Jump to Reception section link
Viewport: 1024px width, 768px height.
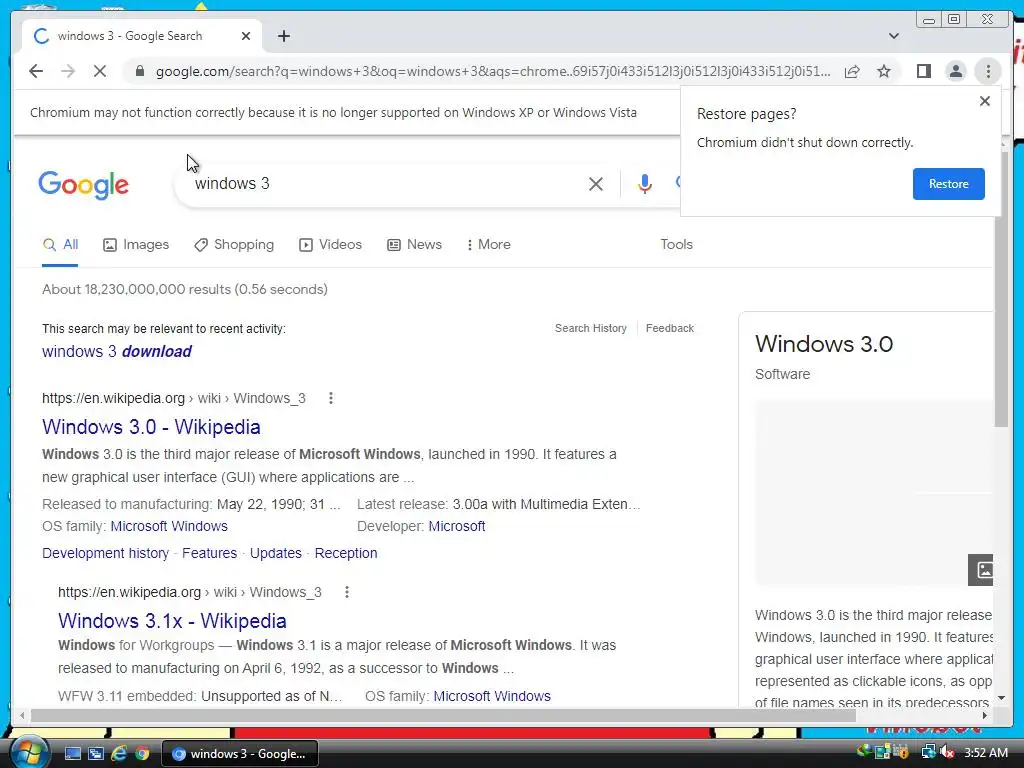click(x=346, y=553)
